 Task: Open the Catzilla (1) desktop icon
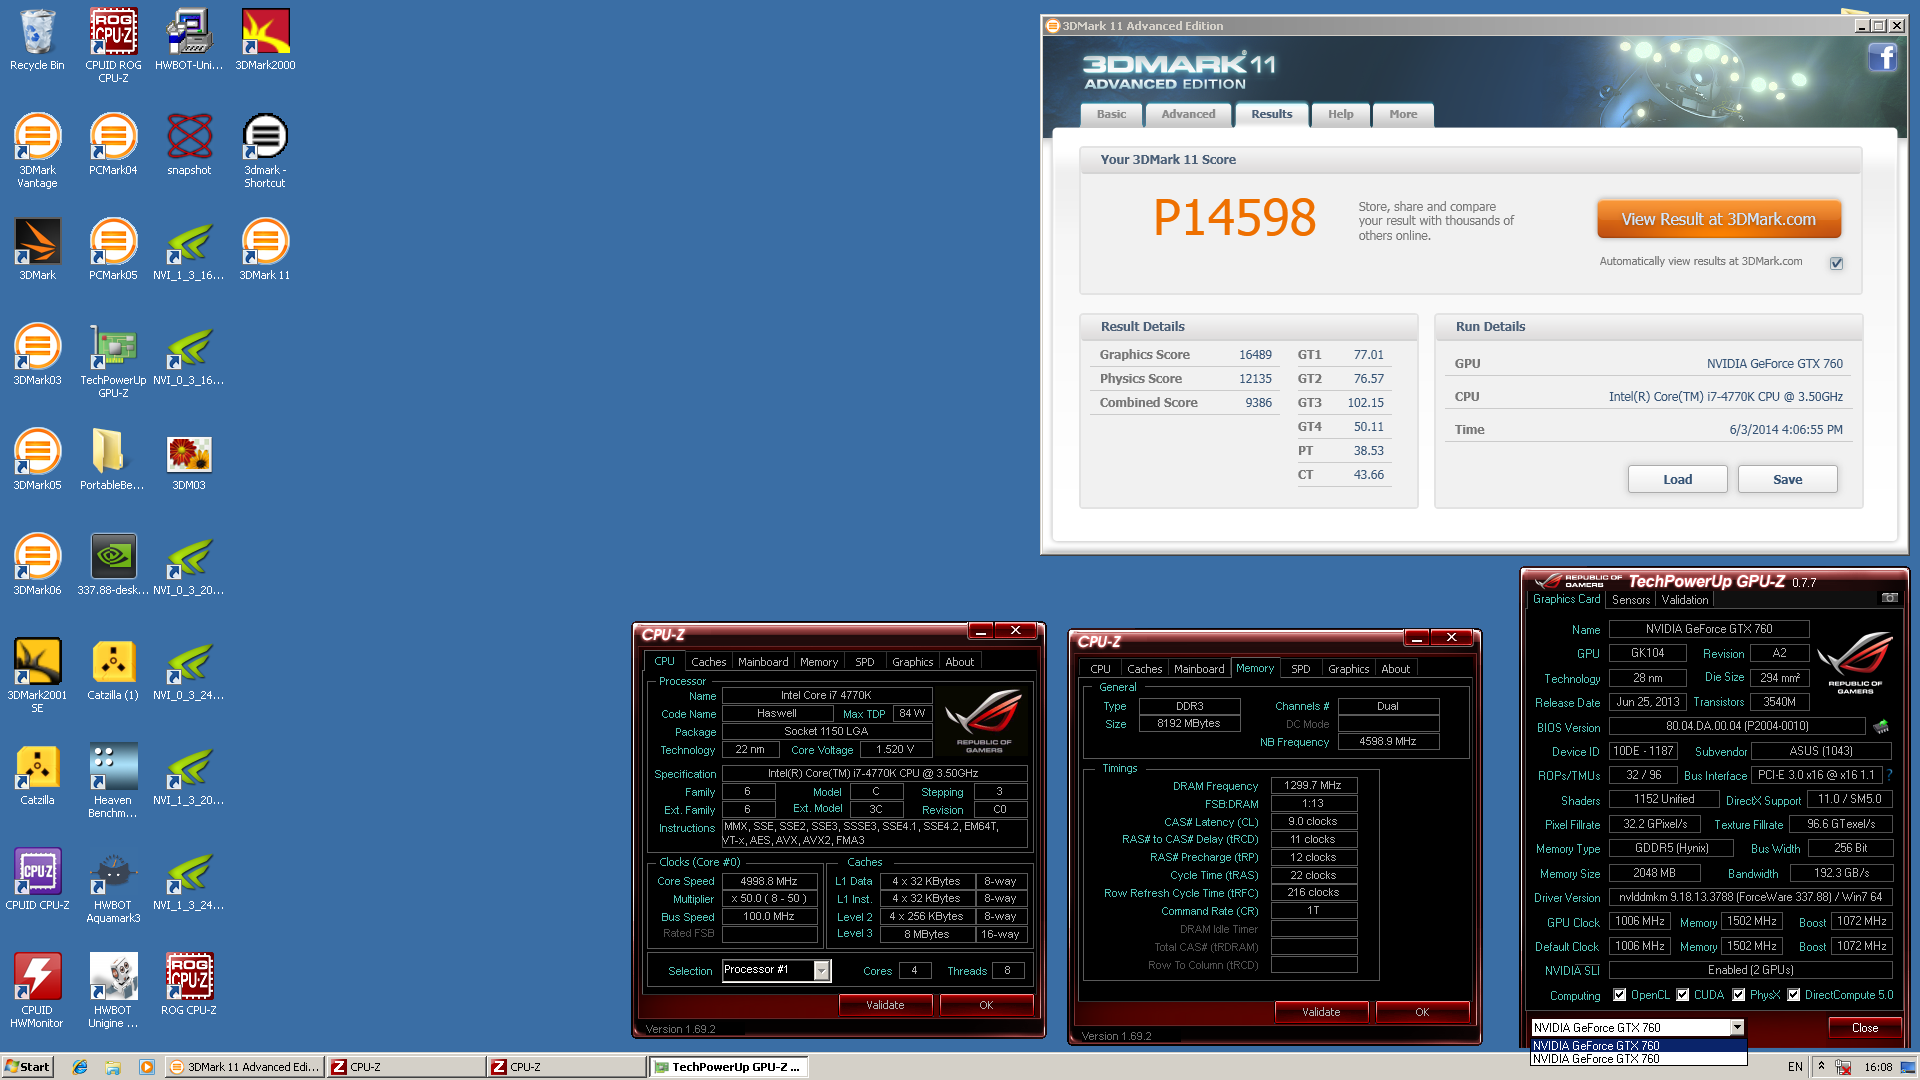coord(113,670)
